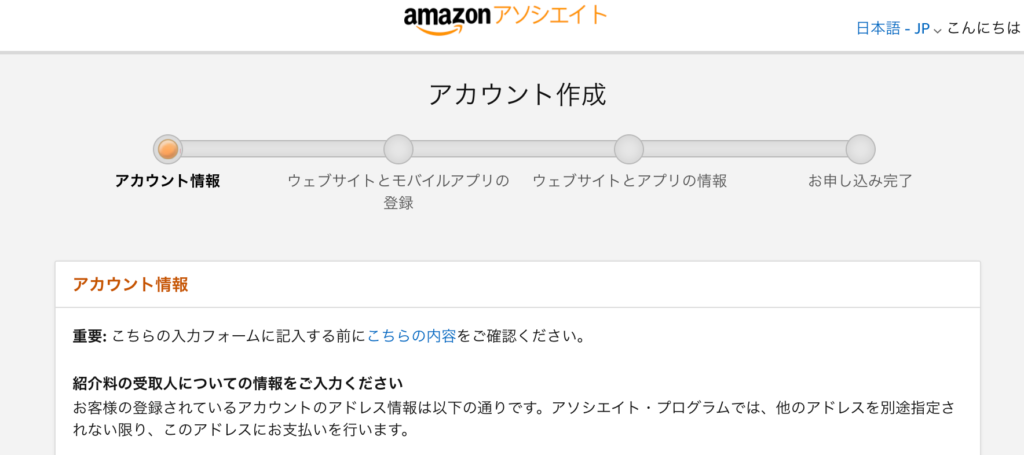
Task: Click the chevron arrow beside JP
Action: 938,30
